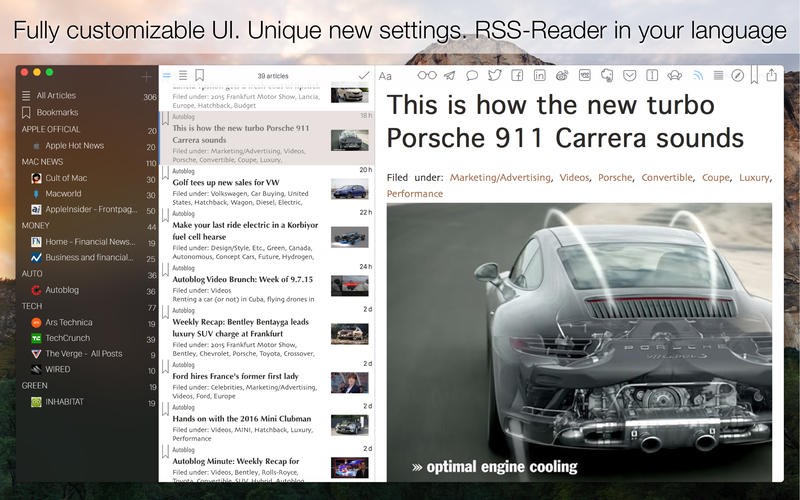Open the article in Safari with compass icon
800x500 pixels.
point(737,76)
